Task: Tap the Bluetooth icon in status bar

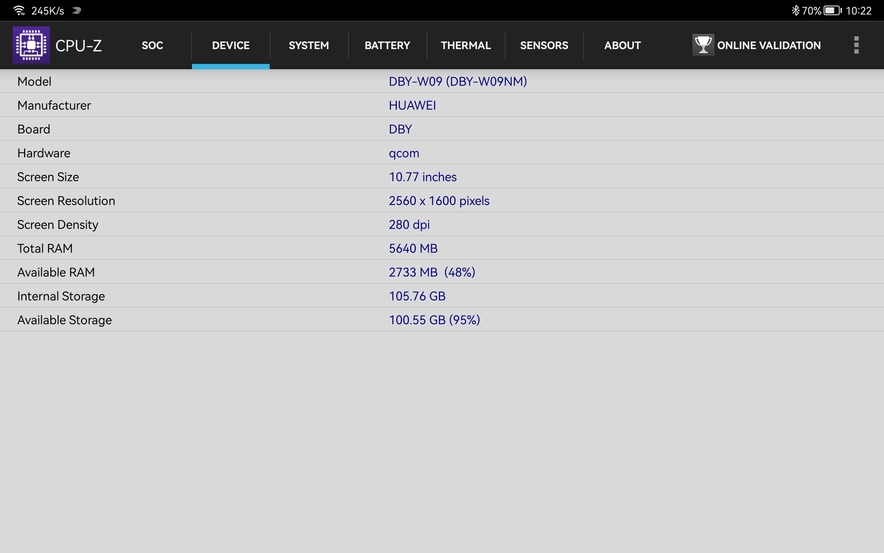Action: tap(795, 11)
